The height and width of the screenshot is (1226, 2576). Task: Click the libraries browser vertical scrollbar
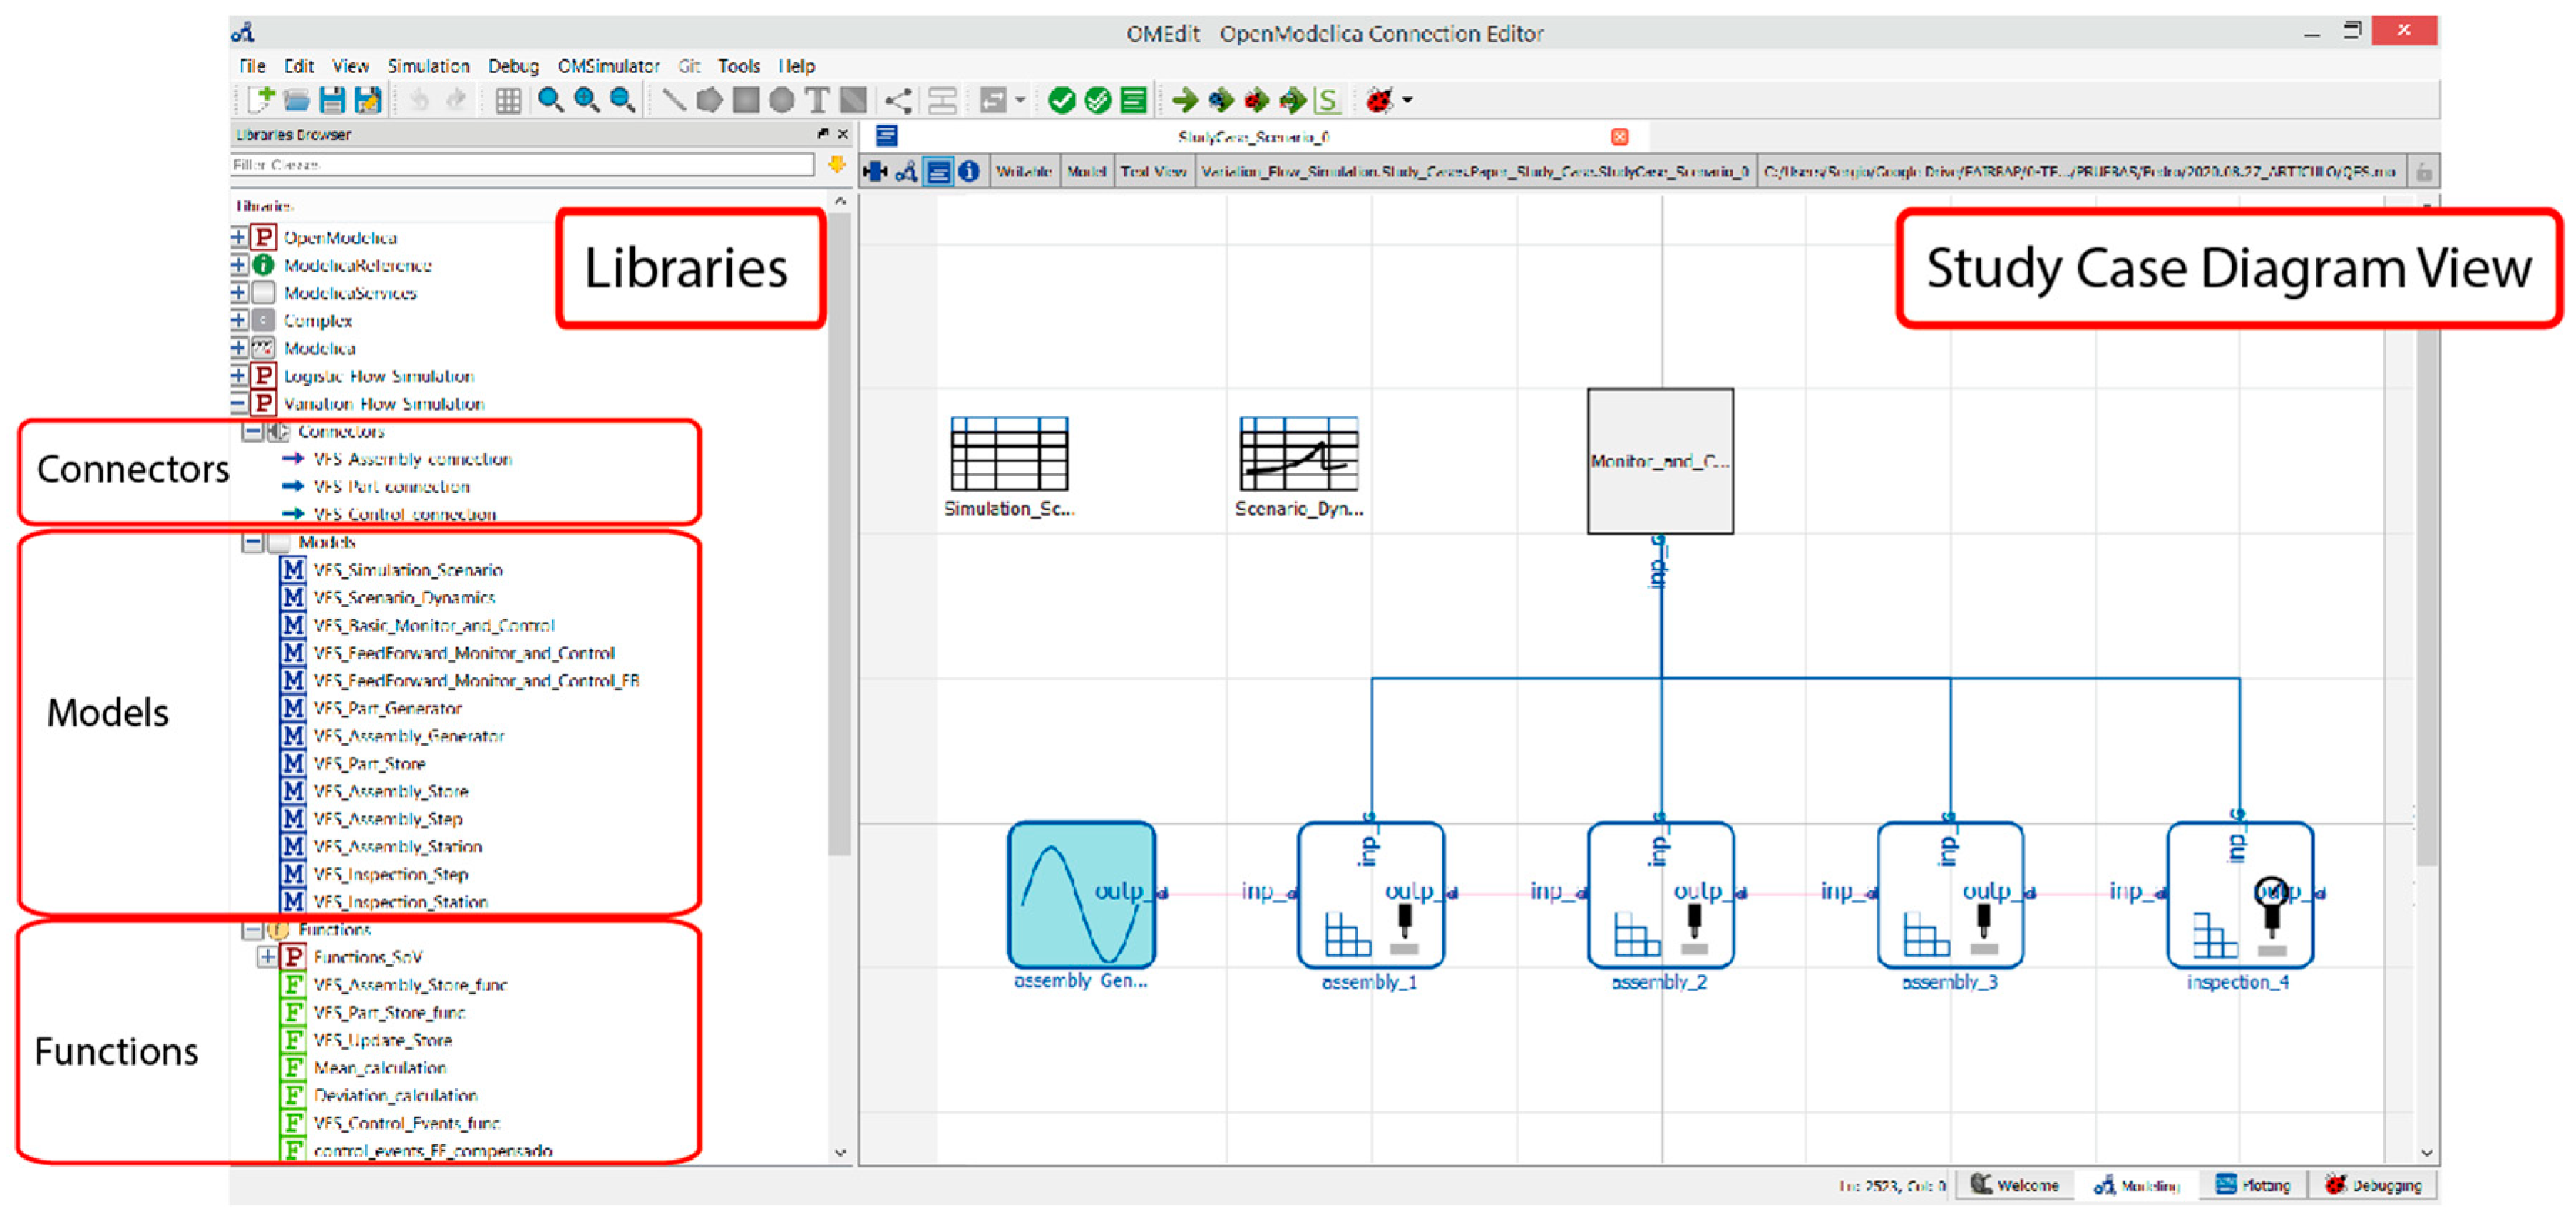tap(840, 530)
